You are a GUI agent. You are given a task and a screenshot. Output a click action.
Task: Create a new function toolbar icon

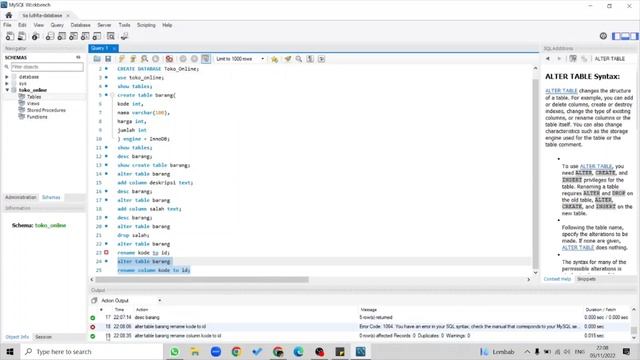coord(97,36)
